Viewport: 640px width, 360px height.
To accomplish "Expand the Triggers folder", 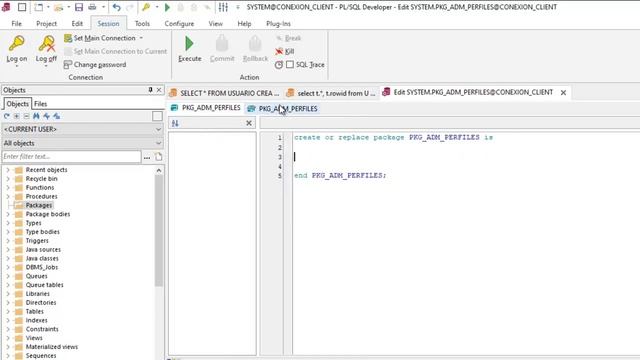I will click(8, 241).
